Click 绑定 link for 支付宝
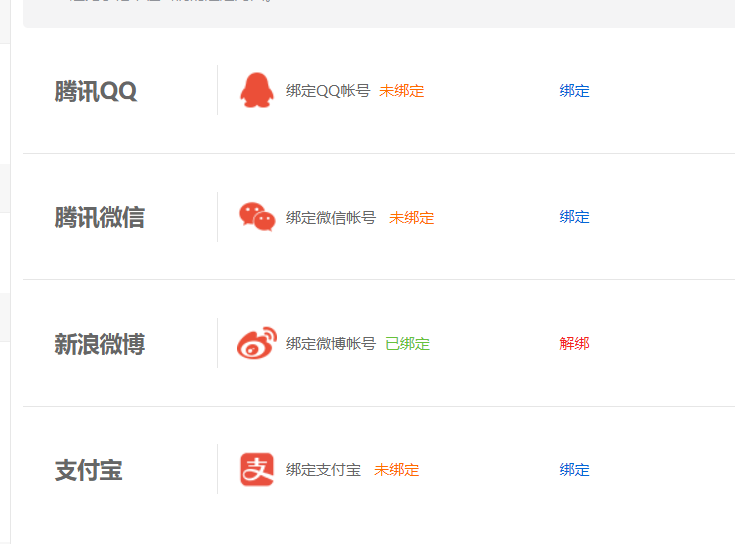Image resolution: width=735 pixels, height=544 pixels. coord(574,470)
